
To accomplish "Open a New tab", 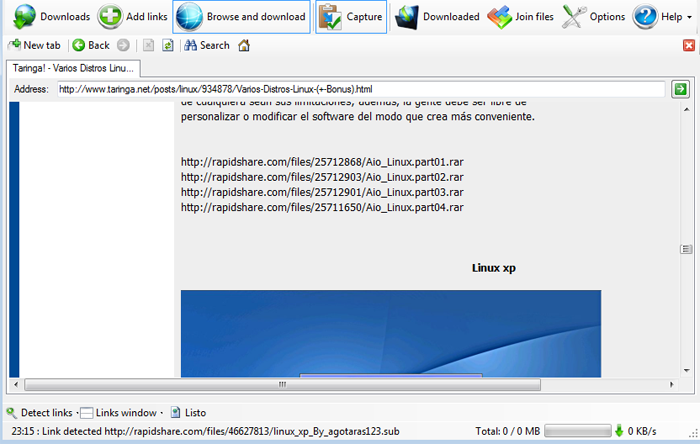I will pos(34,45).
